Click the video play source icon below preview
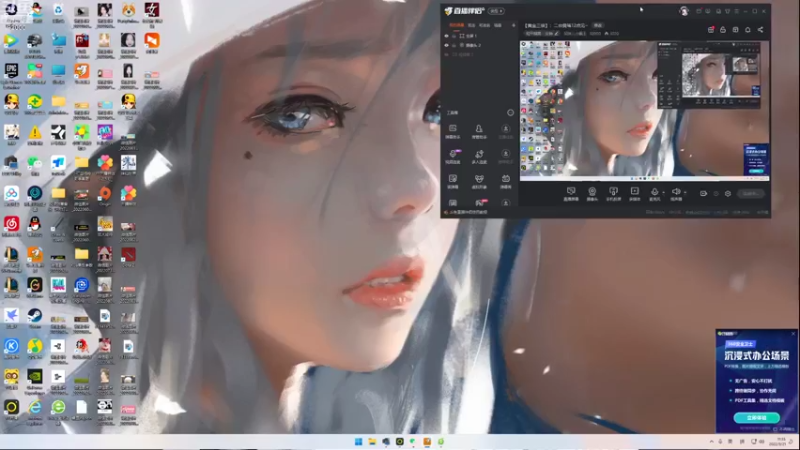 point(635,193)
